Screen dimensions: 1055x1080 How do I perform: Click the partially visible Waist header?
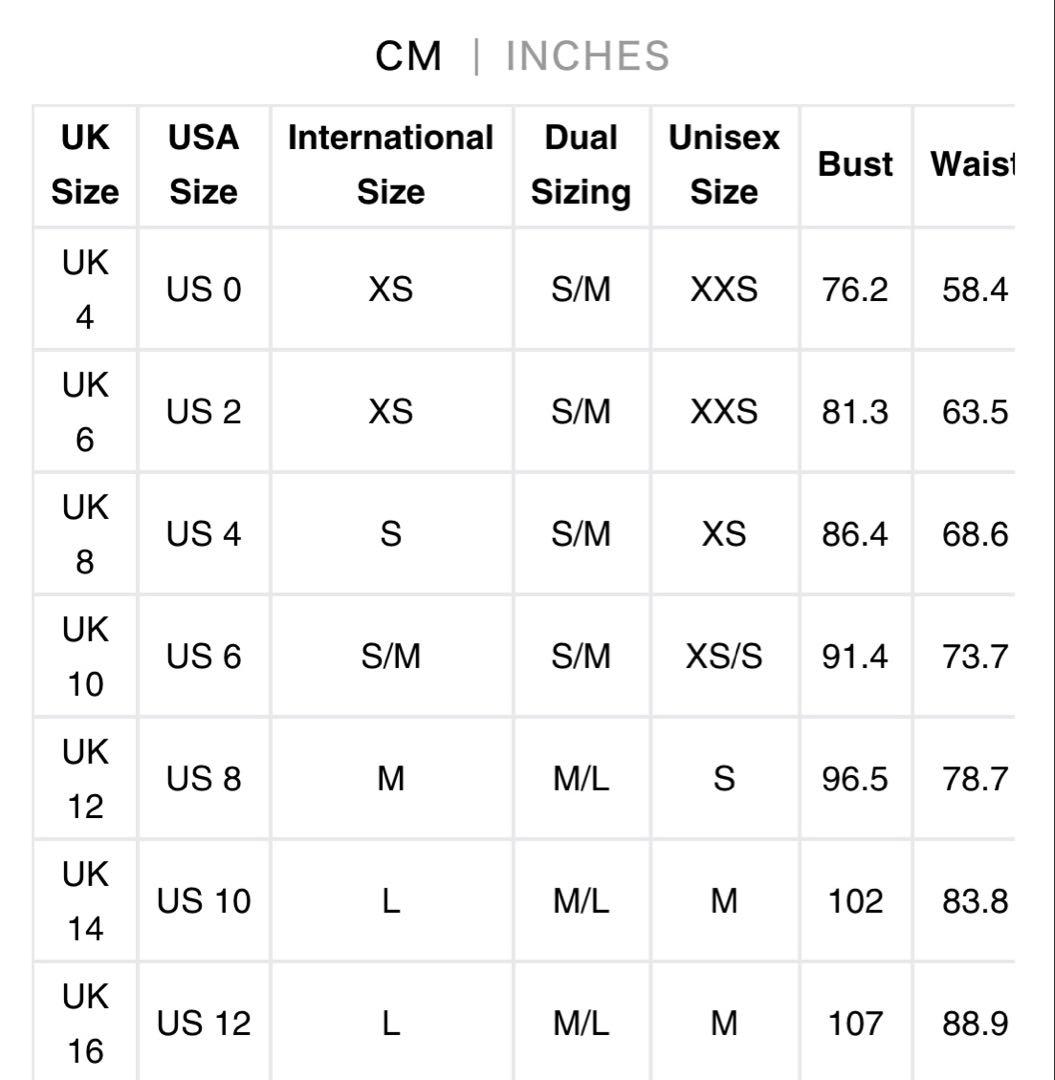point(972,165)
